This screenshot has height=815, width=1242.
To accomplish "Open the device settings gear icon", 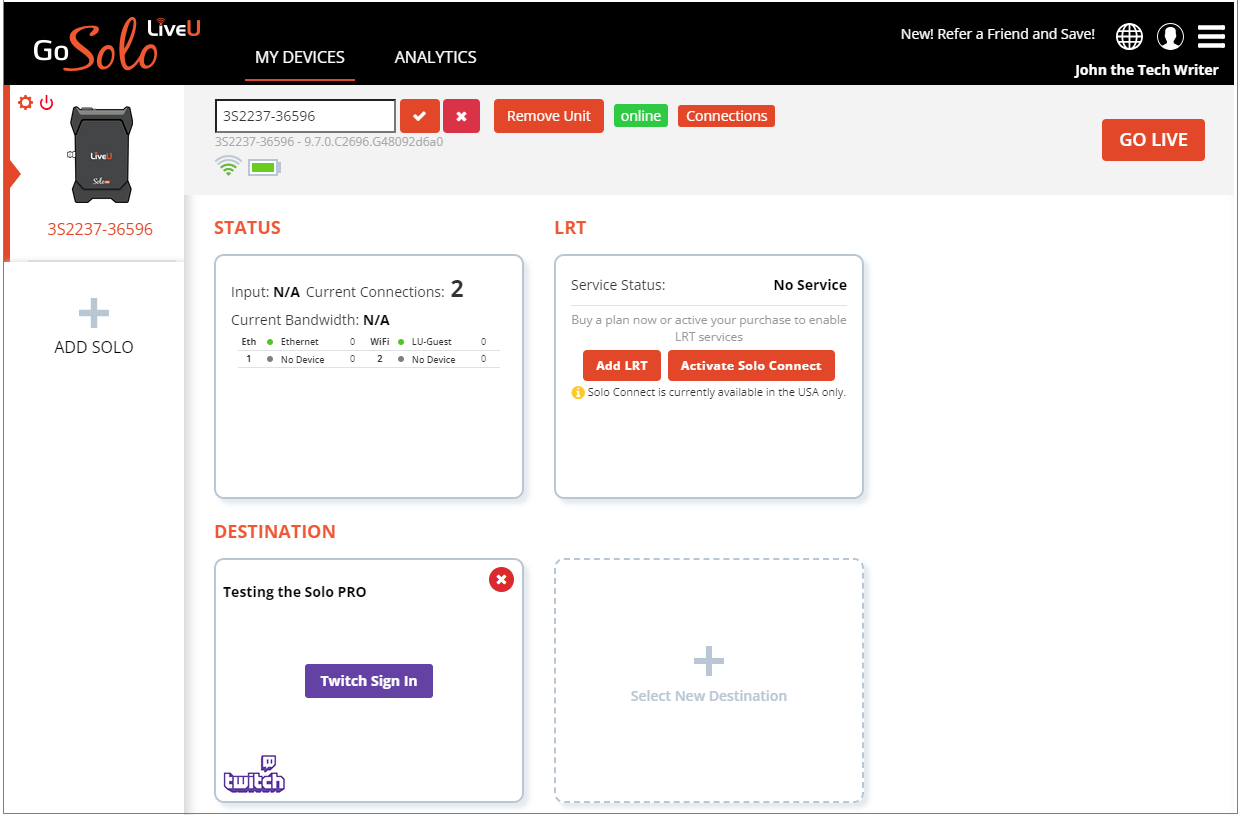I will (x=26, y=103).
